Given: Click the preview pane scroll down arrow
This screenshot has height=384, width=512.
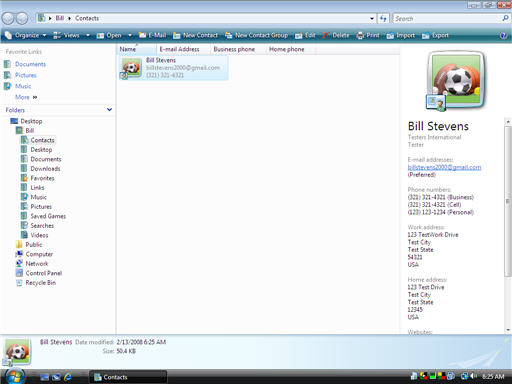Looking at the screenshot, I should 508,330.
